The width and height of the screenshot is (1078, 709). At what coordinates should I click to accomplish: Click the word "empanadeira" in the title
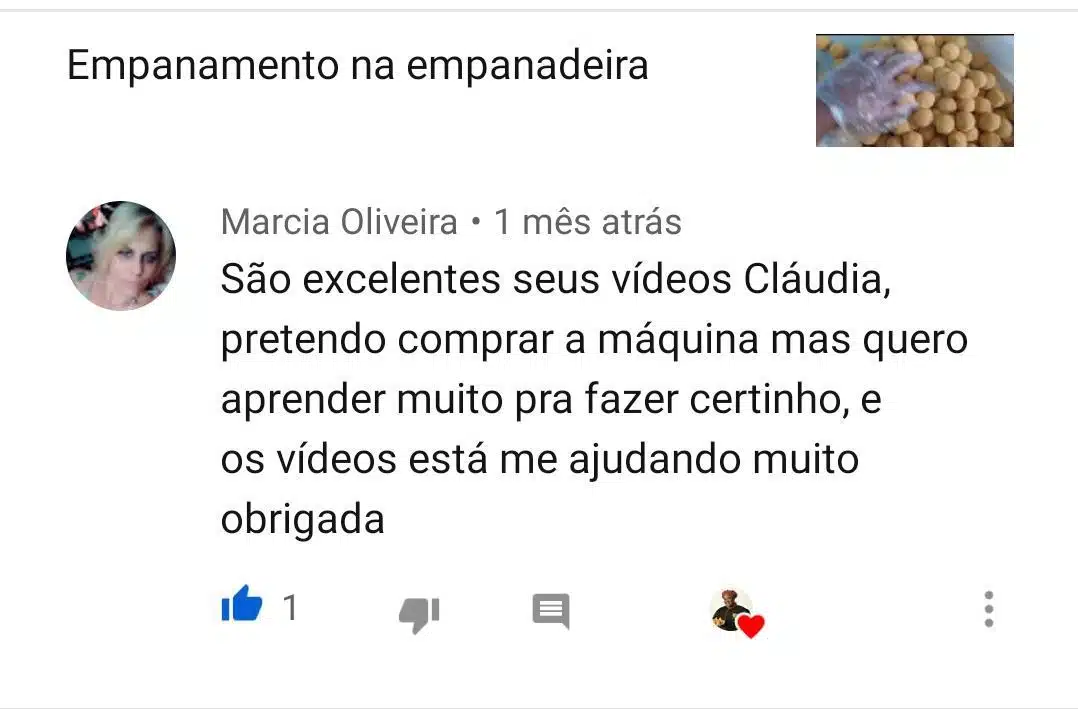tap(527, 66)
